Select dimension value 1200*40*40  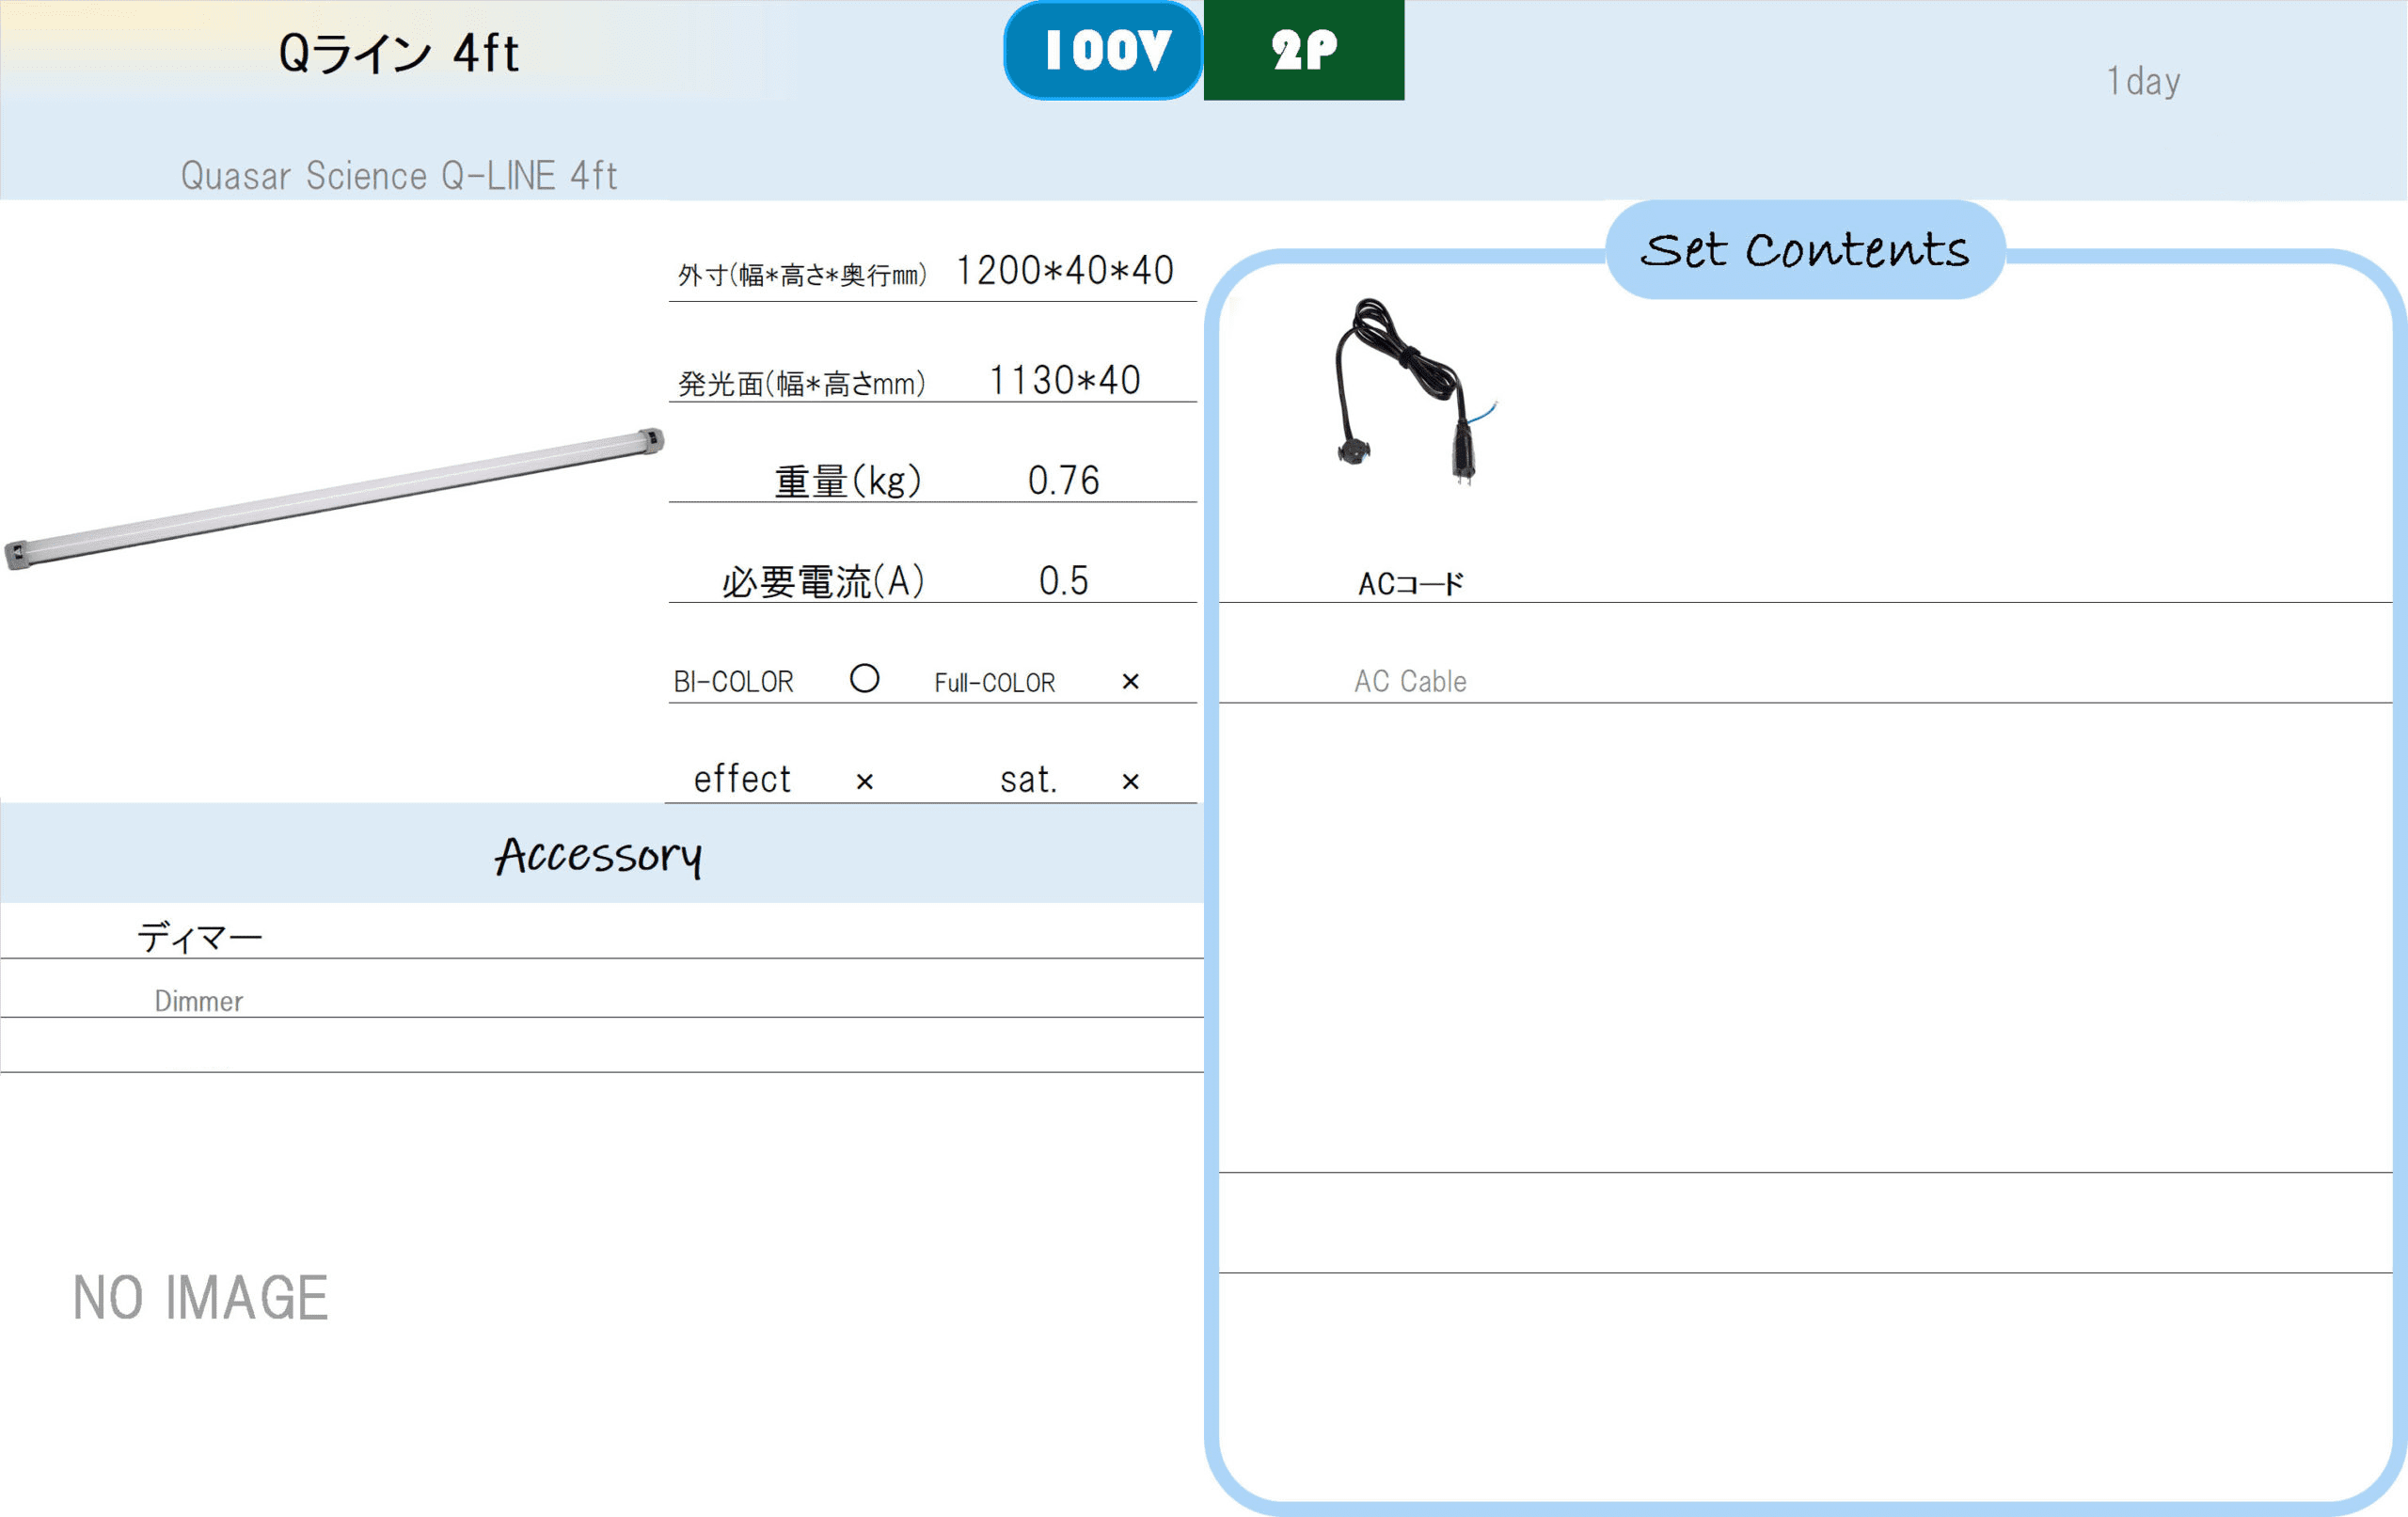coord(1065,271)
